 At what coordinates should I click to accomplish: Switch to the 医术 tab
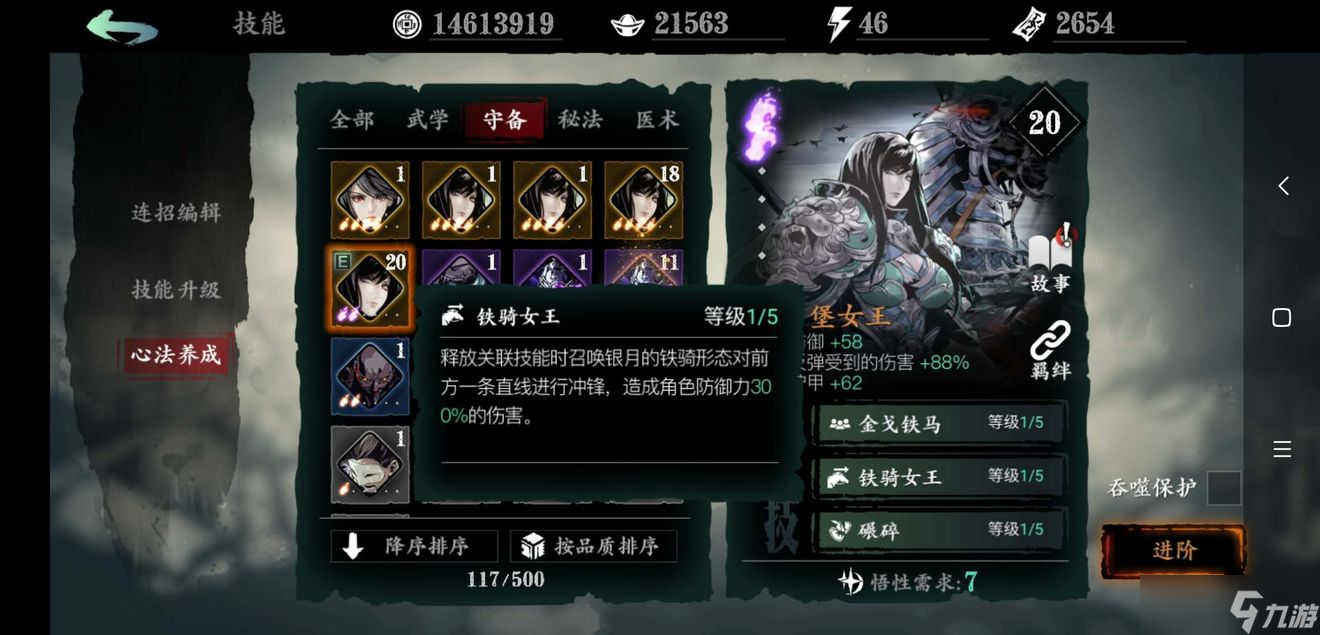click(657, 120)
